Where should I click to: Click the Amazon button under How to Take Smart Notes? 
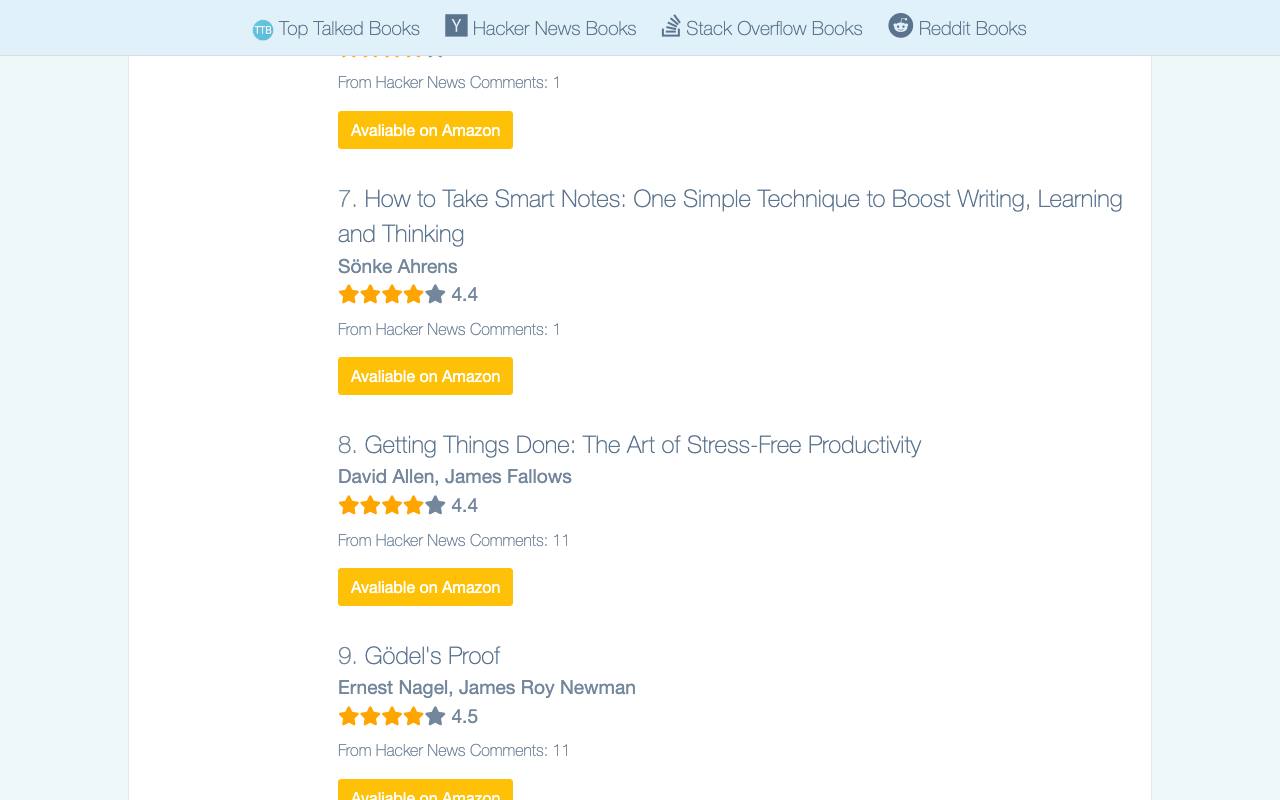425,376
